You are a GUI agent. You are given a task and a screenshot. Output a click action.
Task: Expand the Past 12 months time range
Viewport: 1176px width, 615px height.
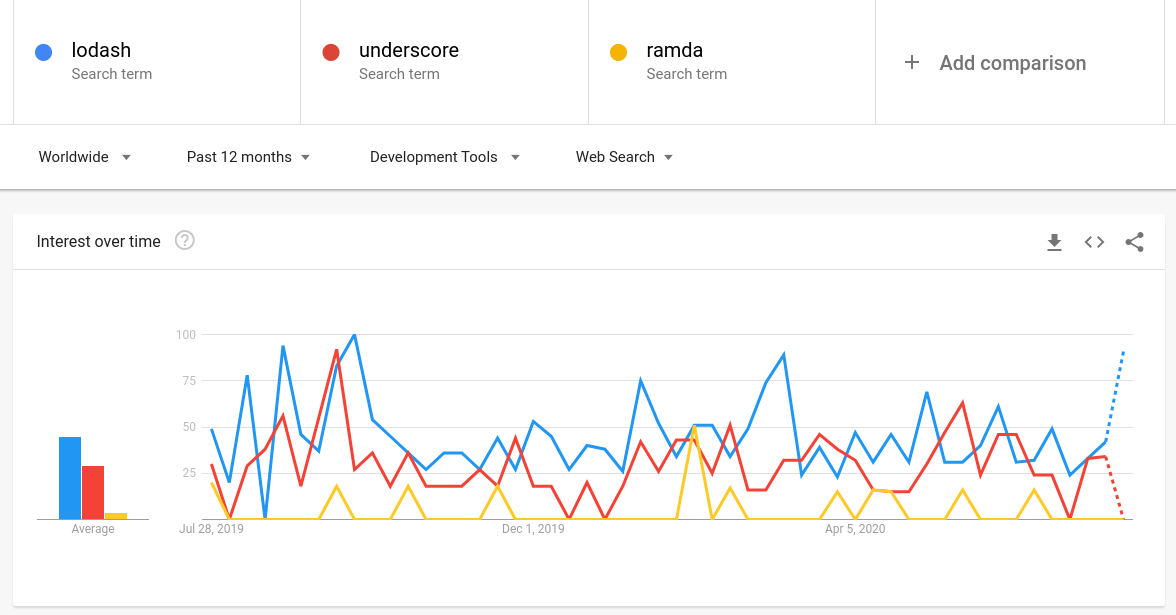click(x=248, y=157)
